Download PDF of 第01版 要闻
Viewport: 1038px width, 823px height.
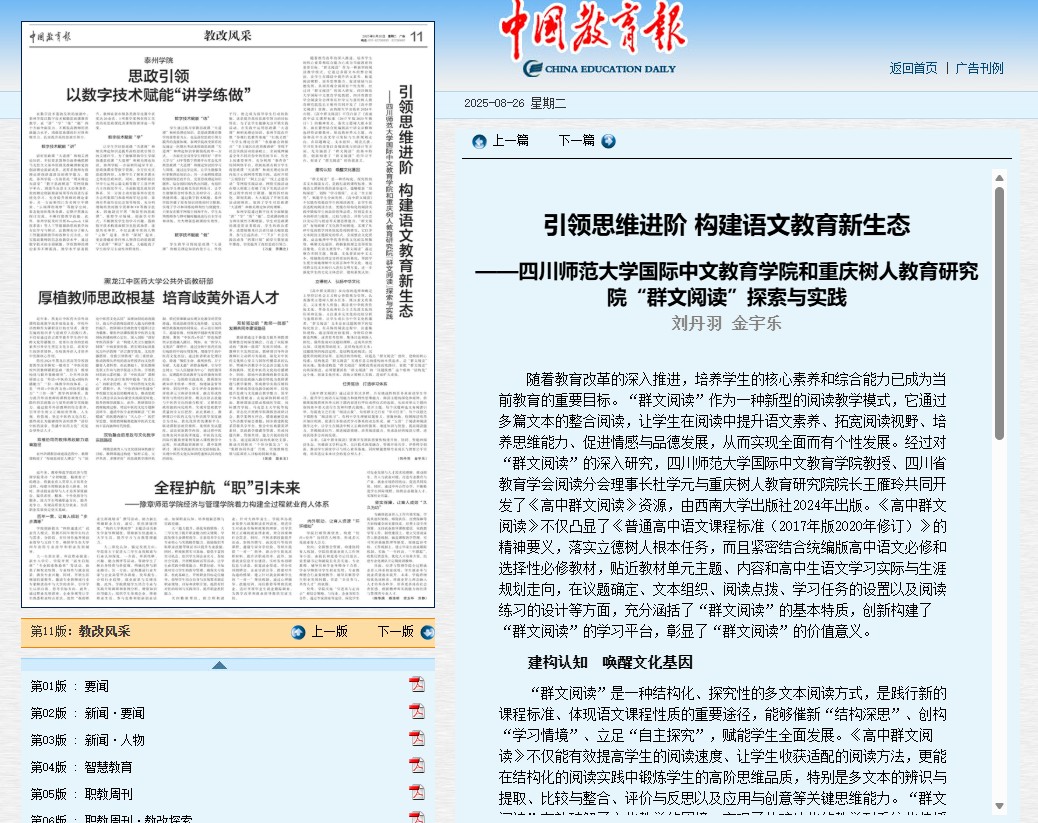(x=417, y=685)
